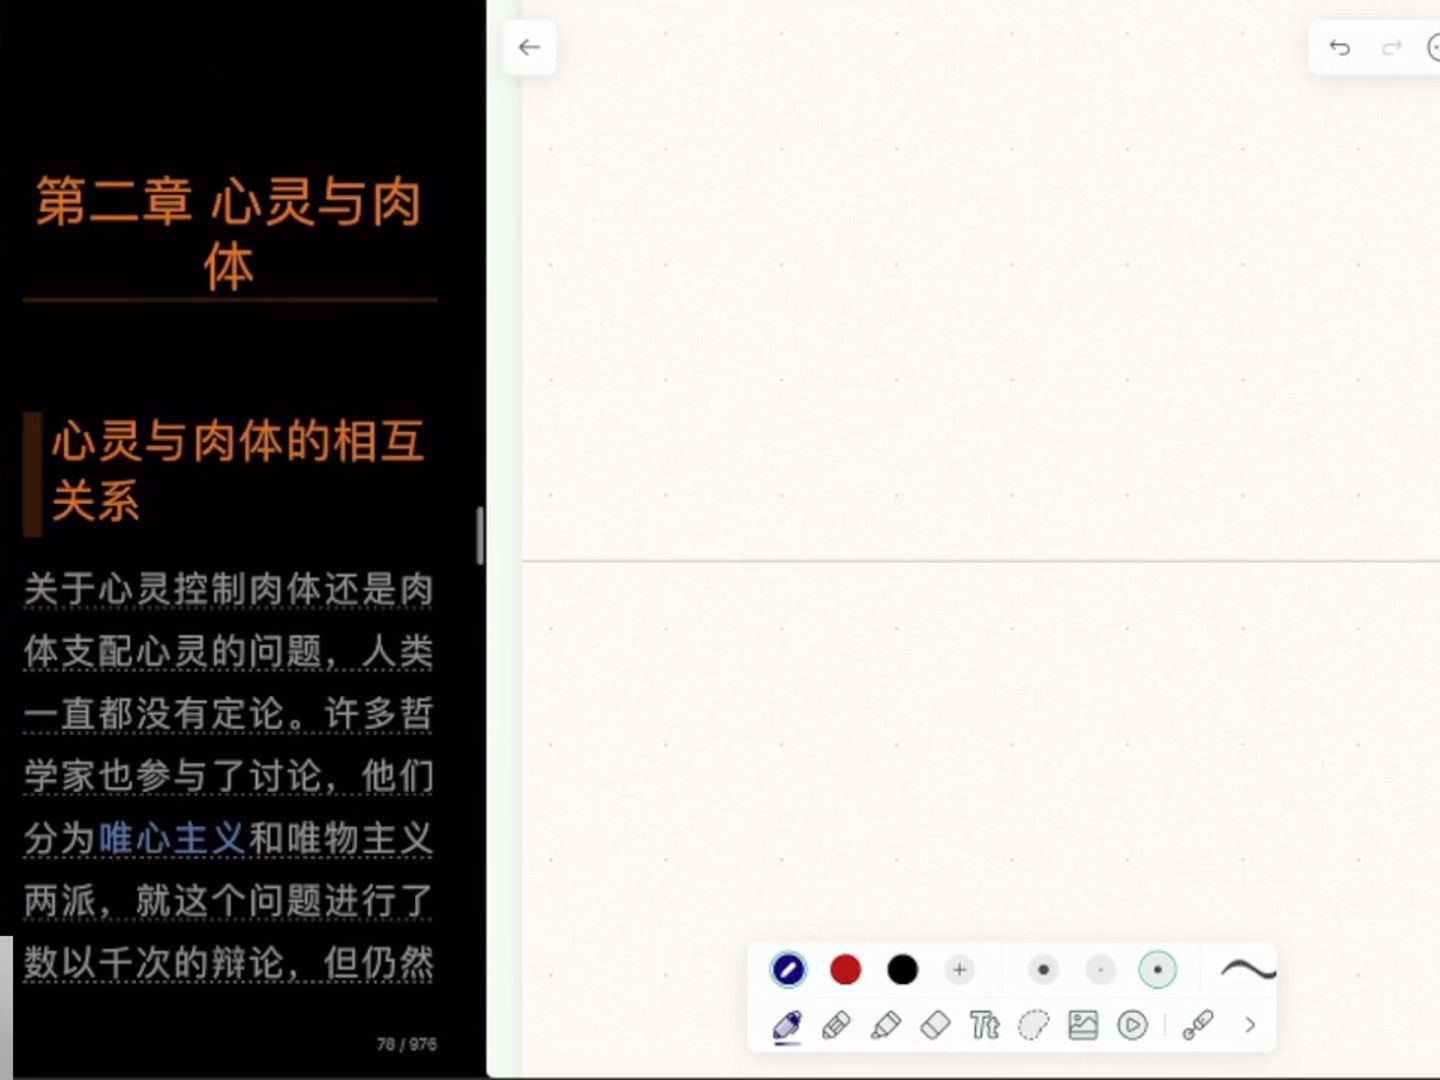Click the text line 学家也参与了讨论,他们
The width and height of the screenshot is (1440, 1080).
click(229, 776)
